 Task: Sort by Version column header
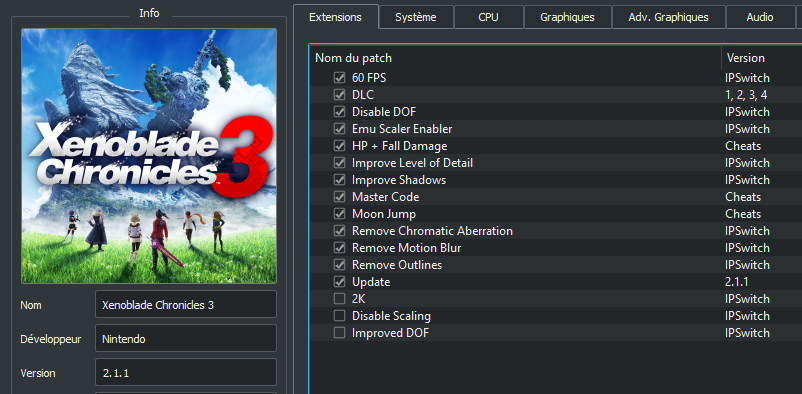762,58
